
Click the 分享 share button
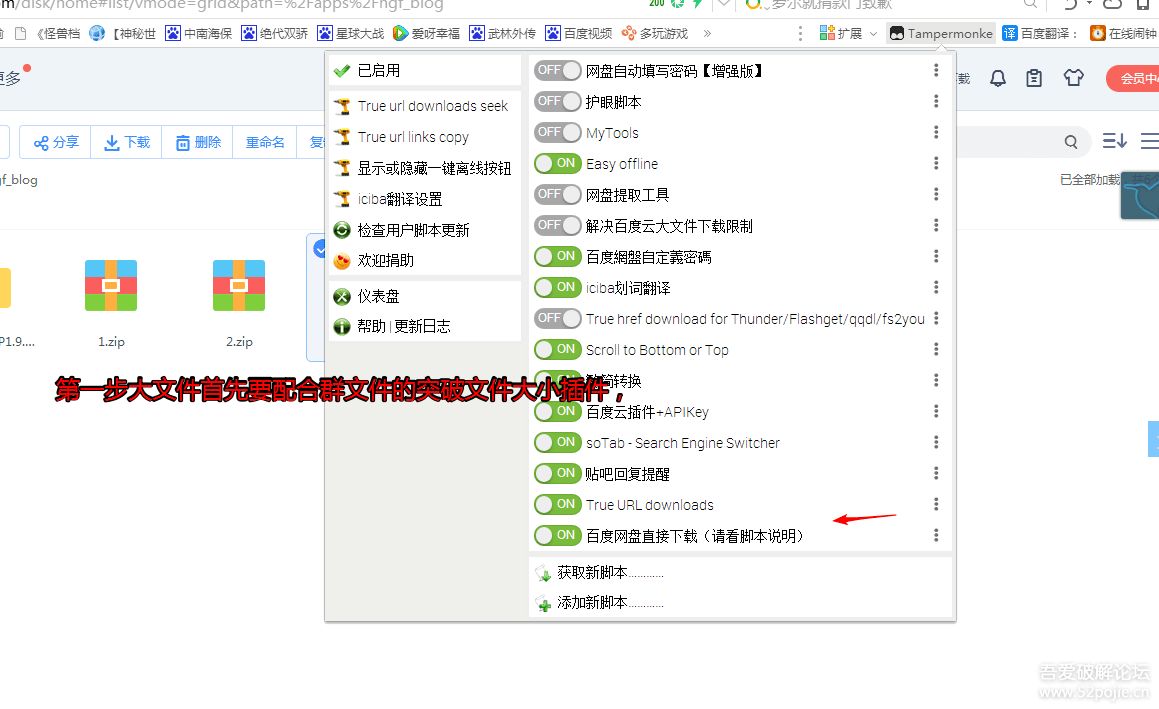pyautogui.click(x=56, y=142)
